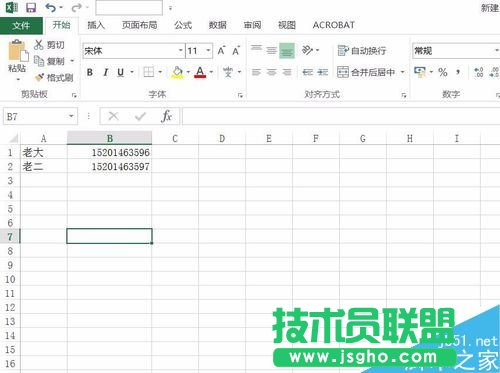Click the 剪切 cut button
The width and height of the screenshot is (500, 373).
tap(50, 45)
